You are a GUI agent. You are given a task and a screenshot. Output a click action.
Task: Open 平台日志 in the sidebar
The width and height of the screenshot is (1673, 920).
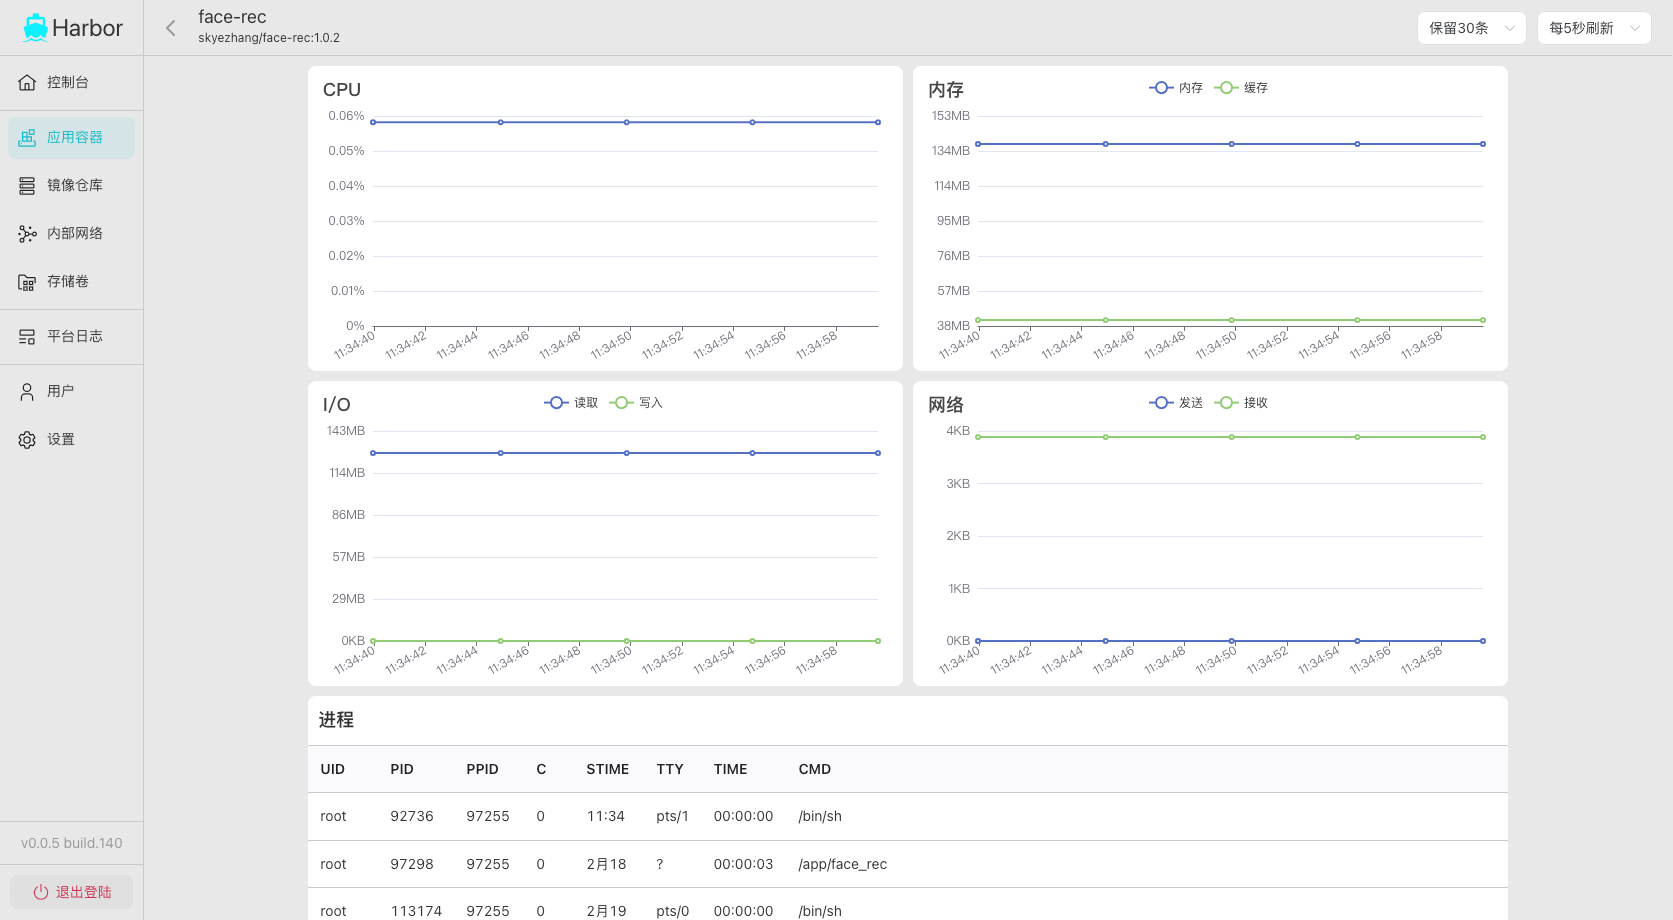pyautogui.click(x=71, y=337)
